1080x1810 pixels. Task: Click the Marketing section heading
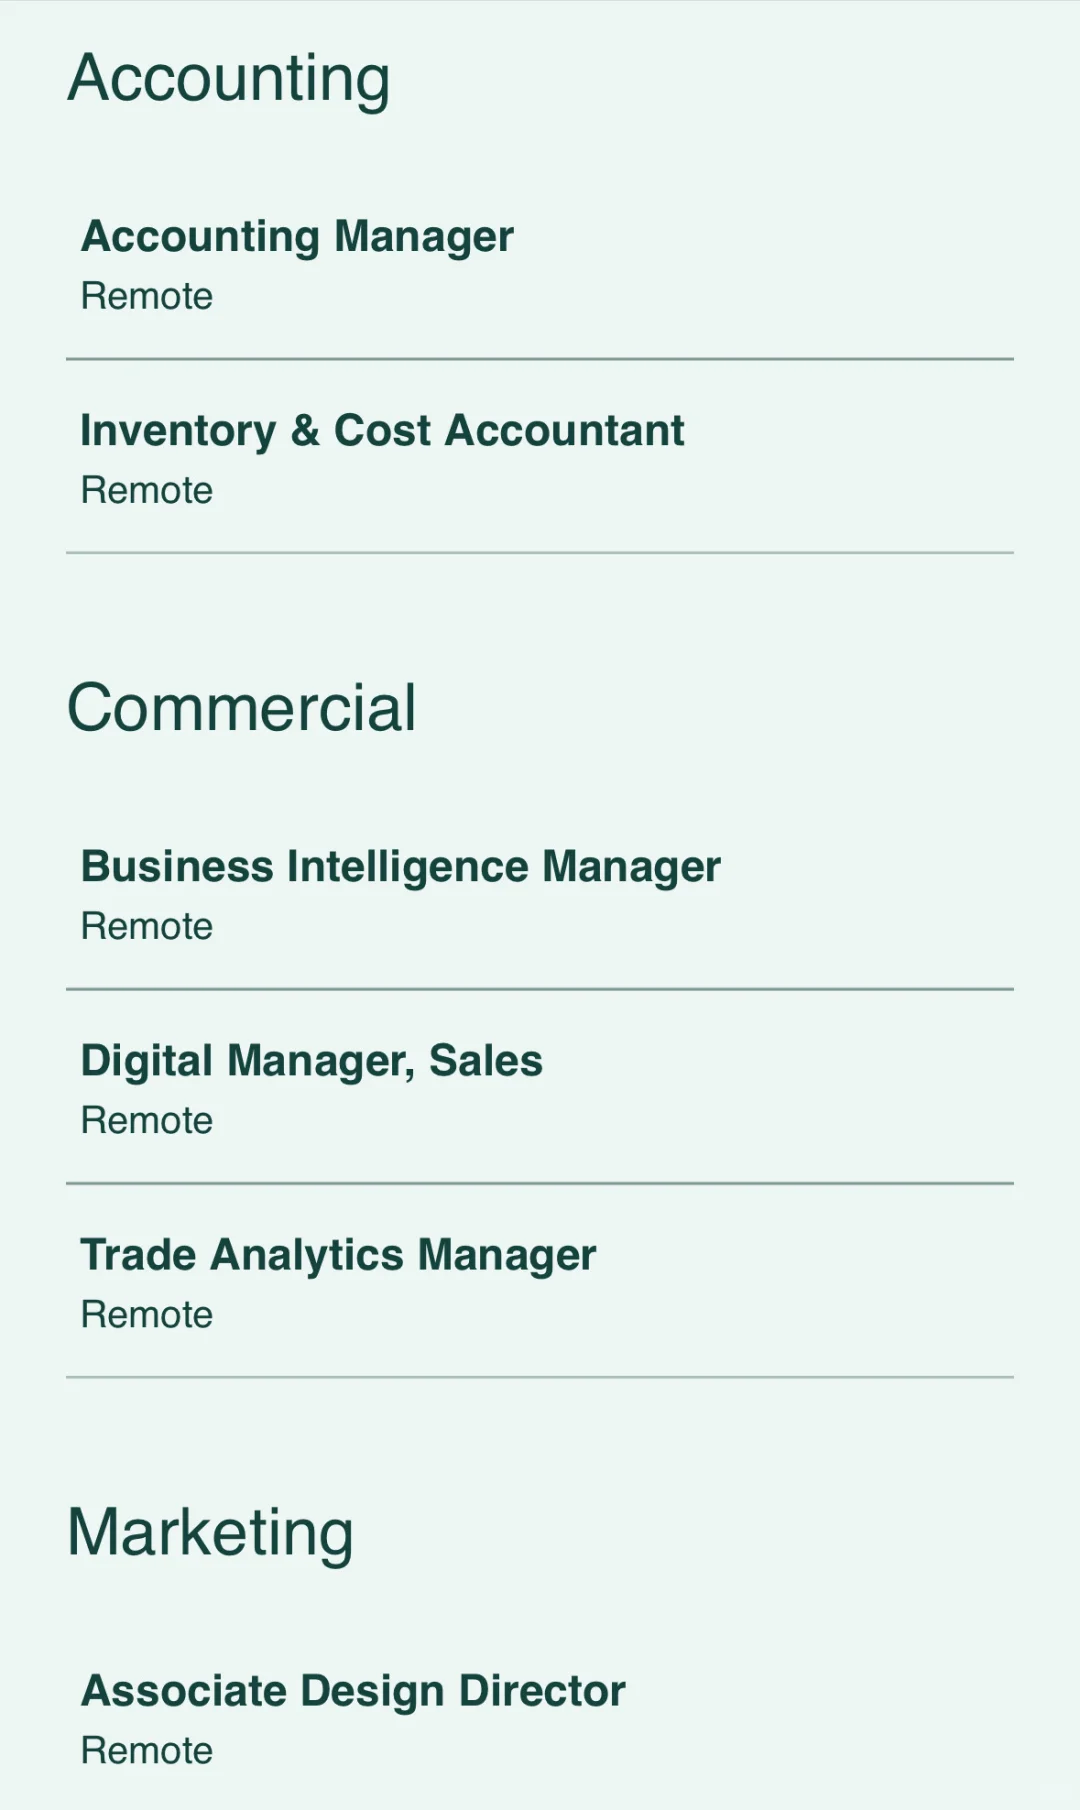point(210,1534)
